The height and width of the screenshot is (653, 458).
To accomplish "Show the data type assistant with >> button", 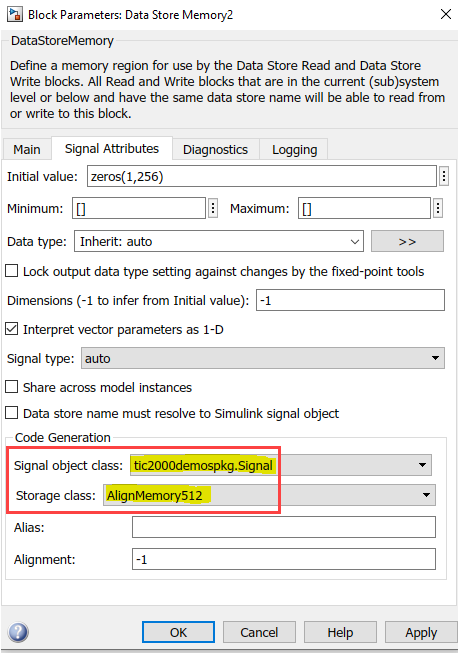I will 407,241.
